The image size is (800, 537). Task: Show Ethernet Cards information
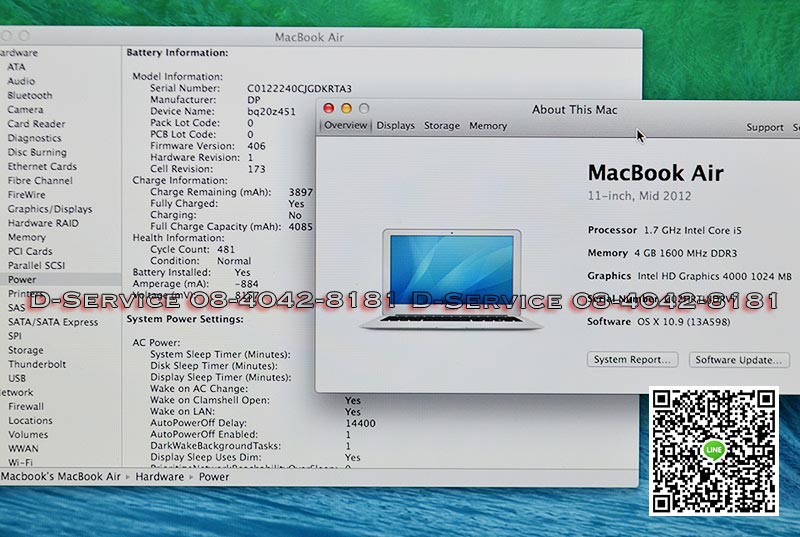pos(42,167)
